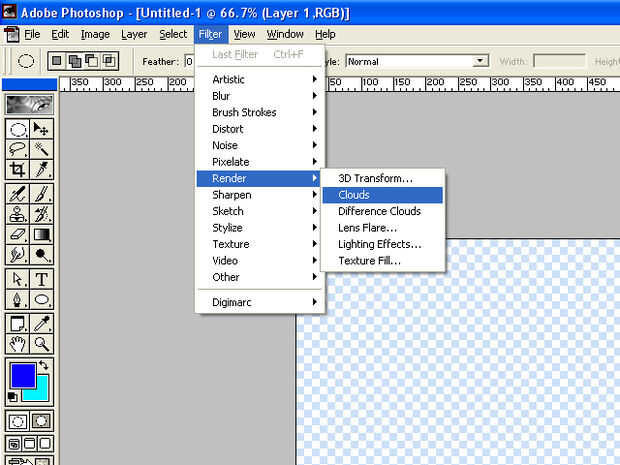Click elliptical marquee preset icon in options bar

[26, 61]
